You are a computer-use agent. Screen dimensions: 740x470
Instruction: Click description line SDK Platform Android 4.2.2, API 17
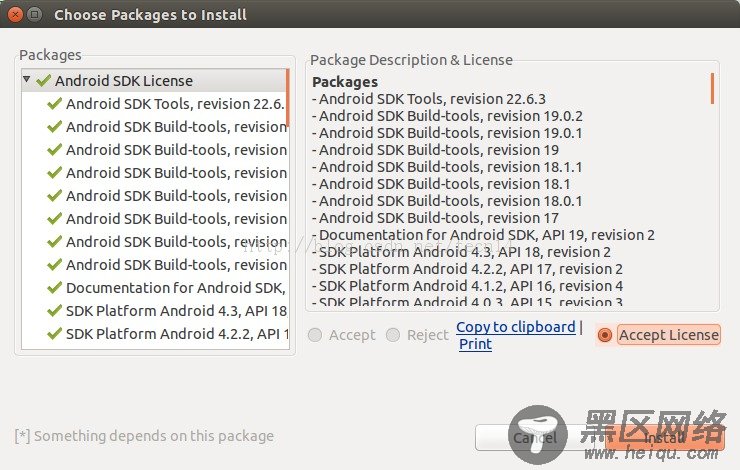pyautogui.click(x=467, y=269)
